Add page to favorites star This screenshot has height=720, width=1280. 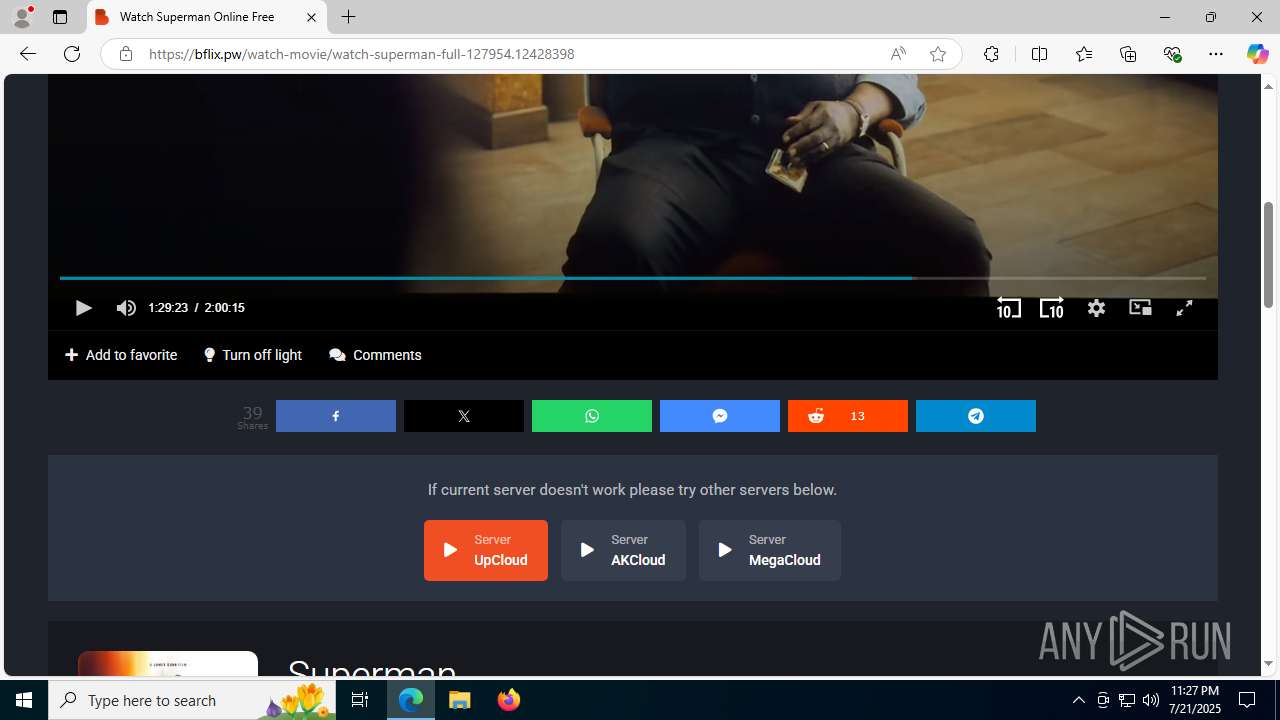tap(937, 54)
